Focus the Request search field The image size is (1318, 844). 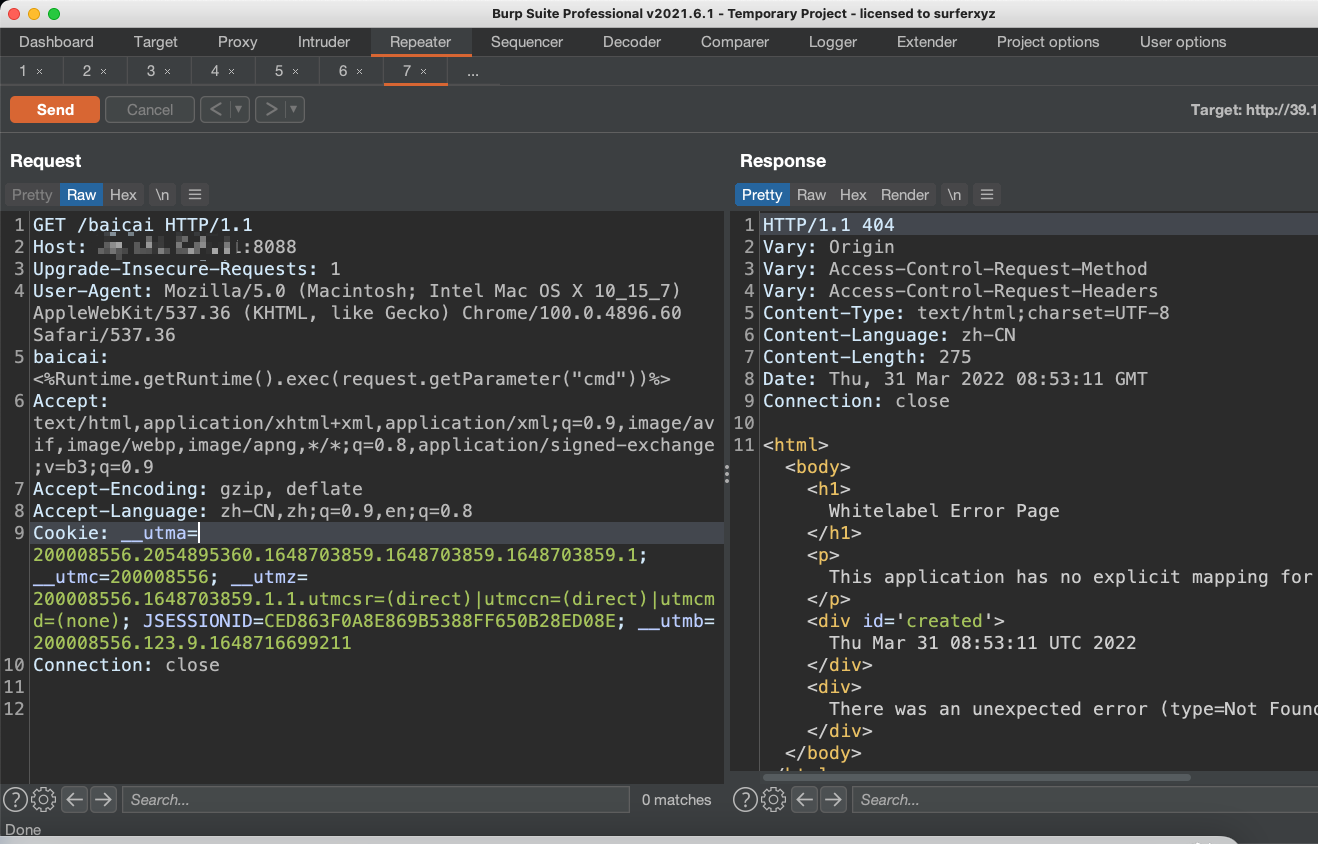pyautogui.click(x=376, y=800)
